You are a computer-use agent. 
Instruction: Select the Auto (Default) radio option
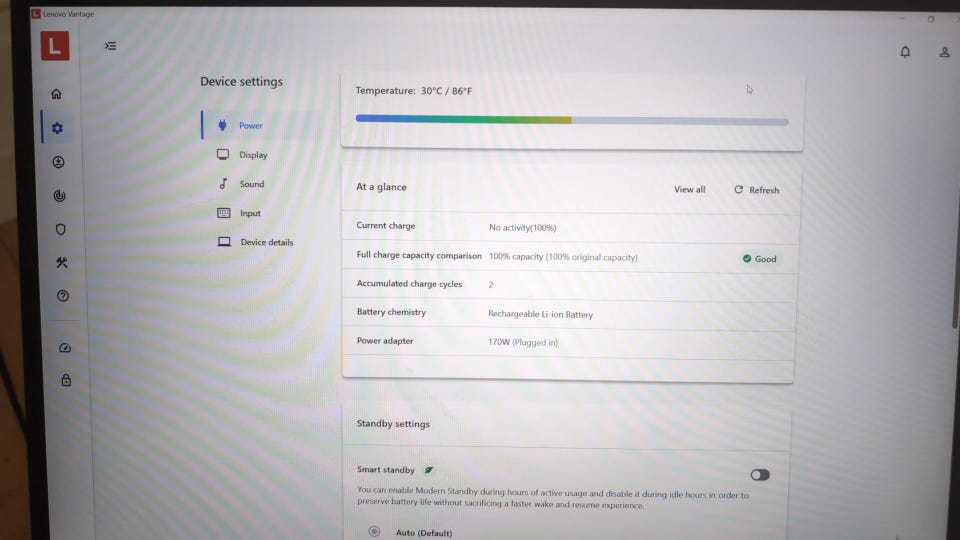click(x=374, y=531)
